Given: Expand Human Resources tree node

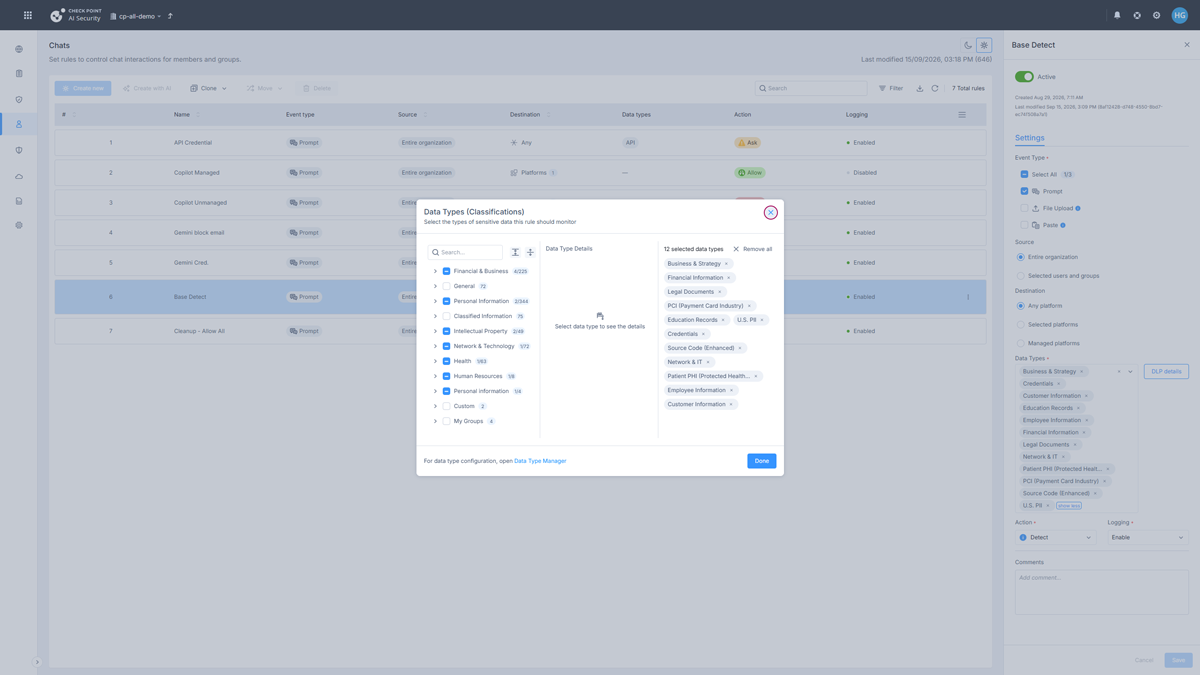Looking at the screenshot, I should pyautogui.click(x=435, y=376).
